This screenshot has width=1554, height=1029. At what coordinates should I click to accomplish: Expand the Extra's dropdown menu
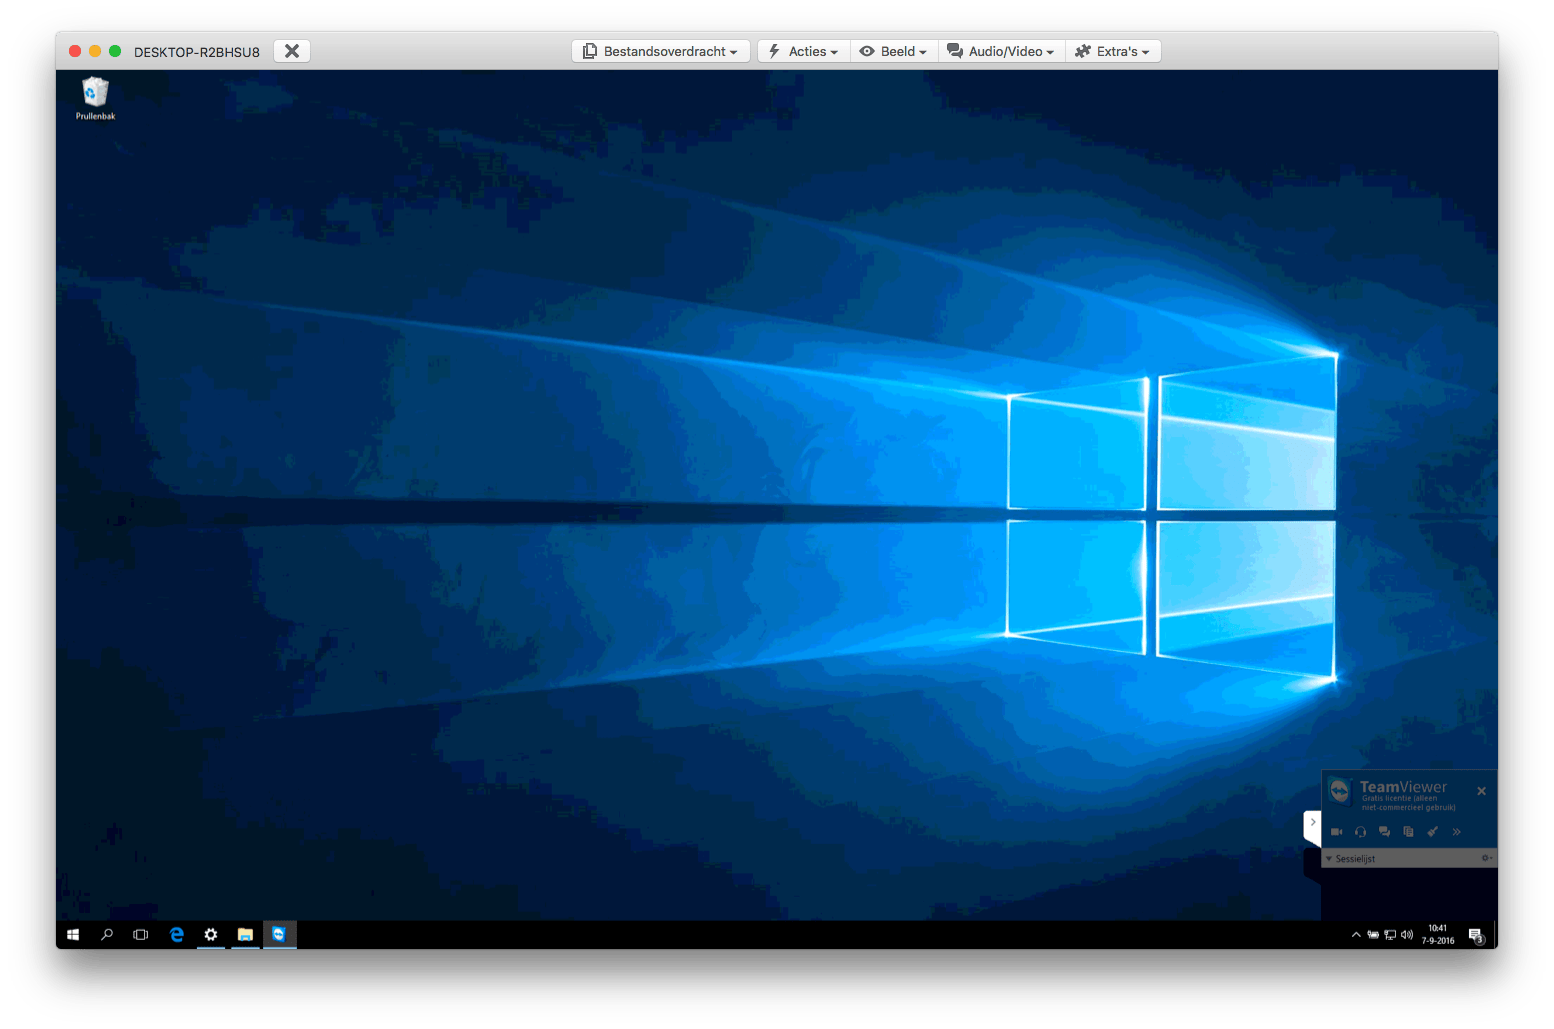coord(1113,51)
